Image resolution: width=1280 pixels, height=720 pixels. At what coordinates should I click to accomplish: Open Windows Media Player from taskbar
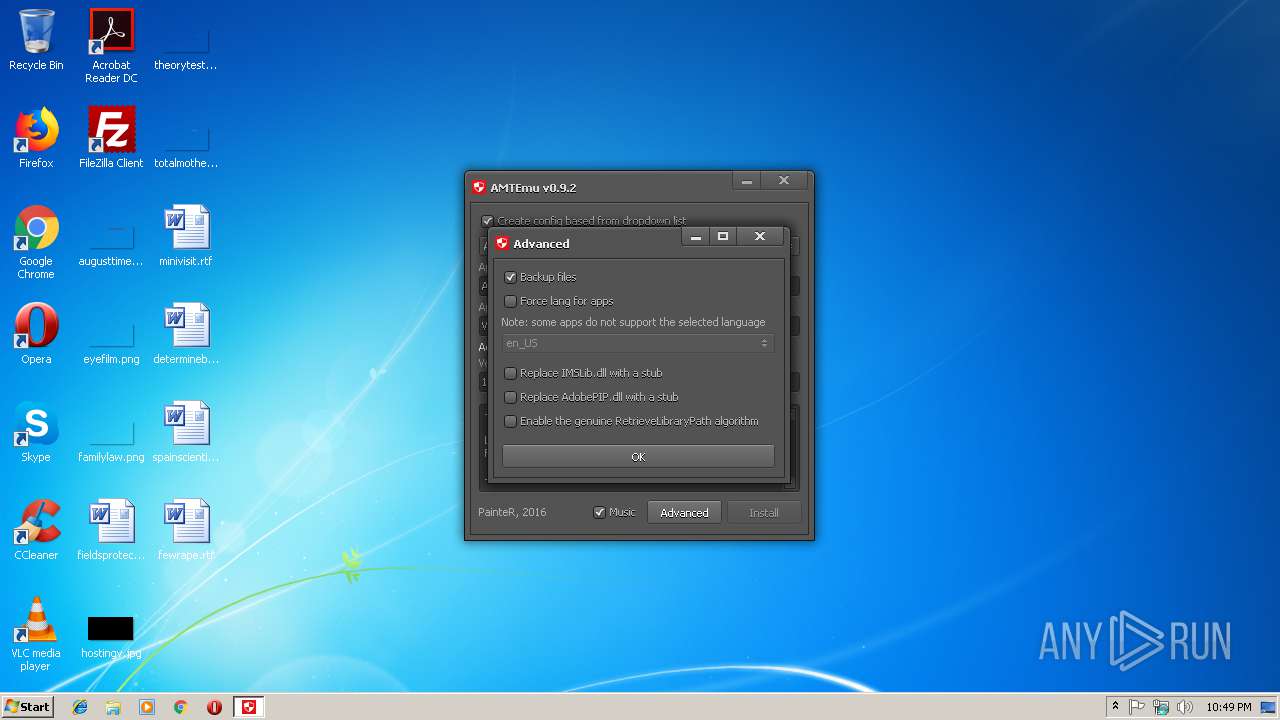[x=147, y=707]
